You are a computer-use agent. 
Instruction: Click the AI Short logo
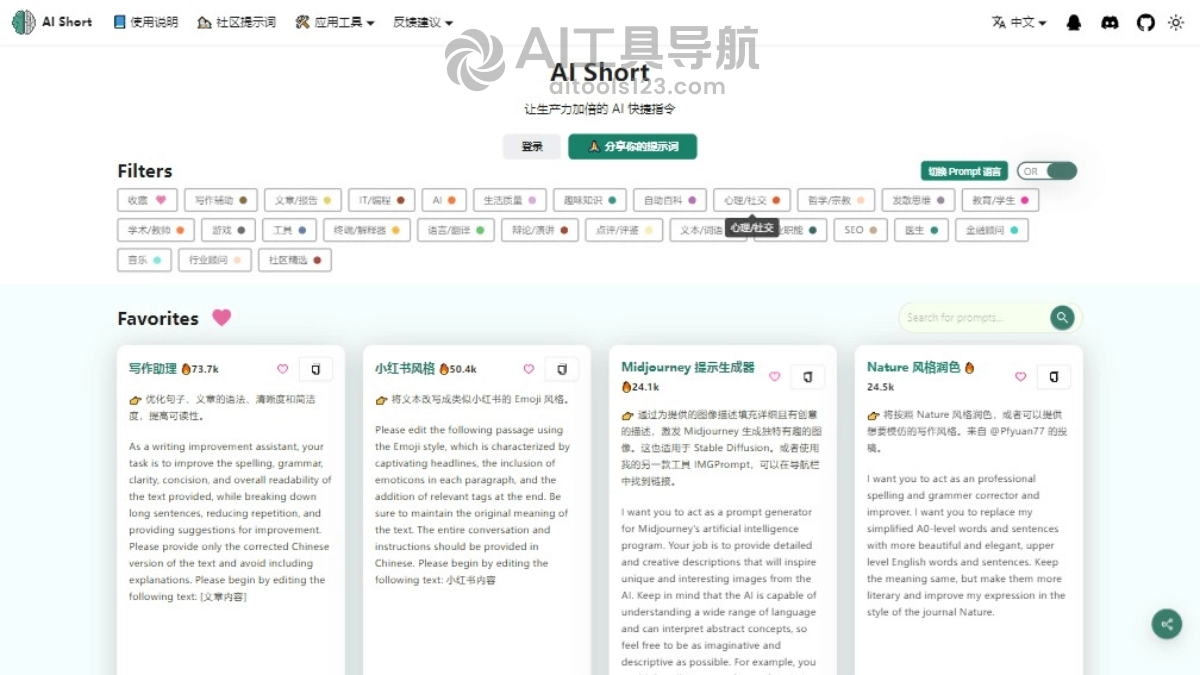click(52, 21)
